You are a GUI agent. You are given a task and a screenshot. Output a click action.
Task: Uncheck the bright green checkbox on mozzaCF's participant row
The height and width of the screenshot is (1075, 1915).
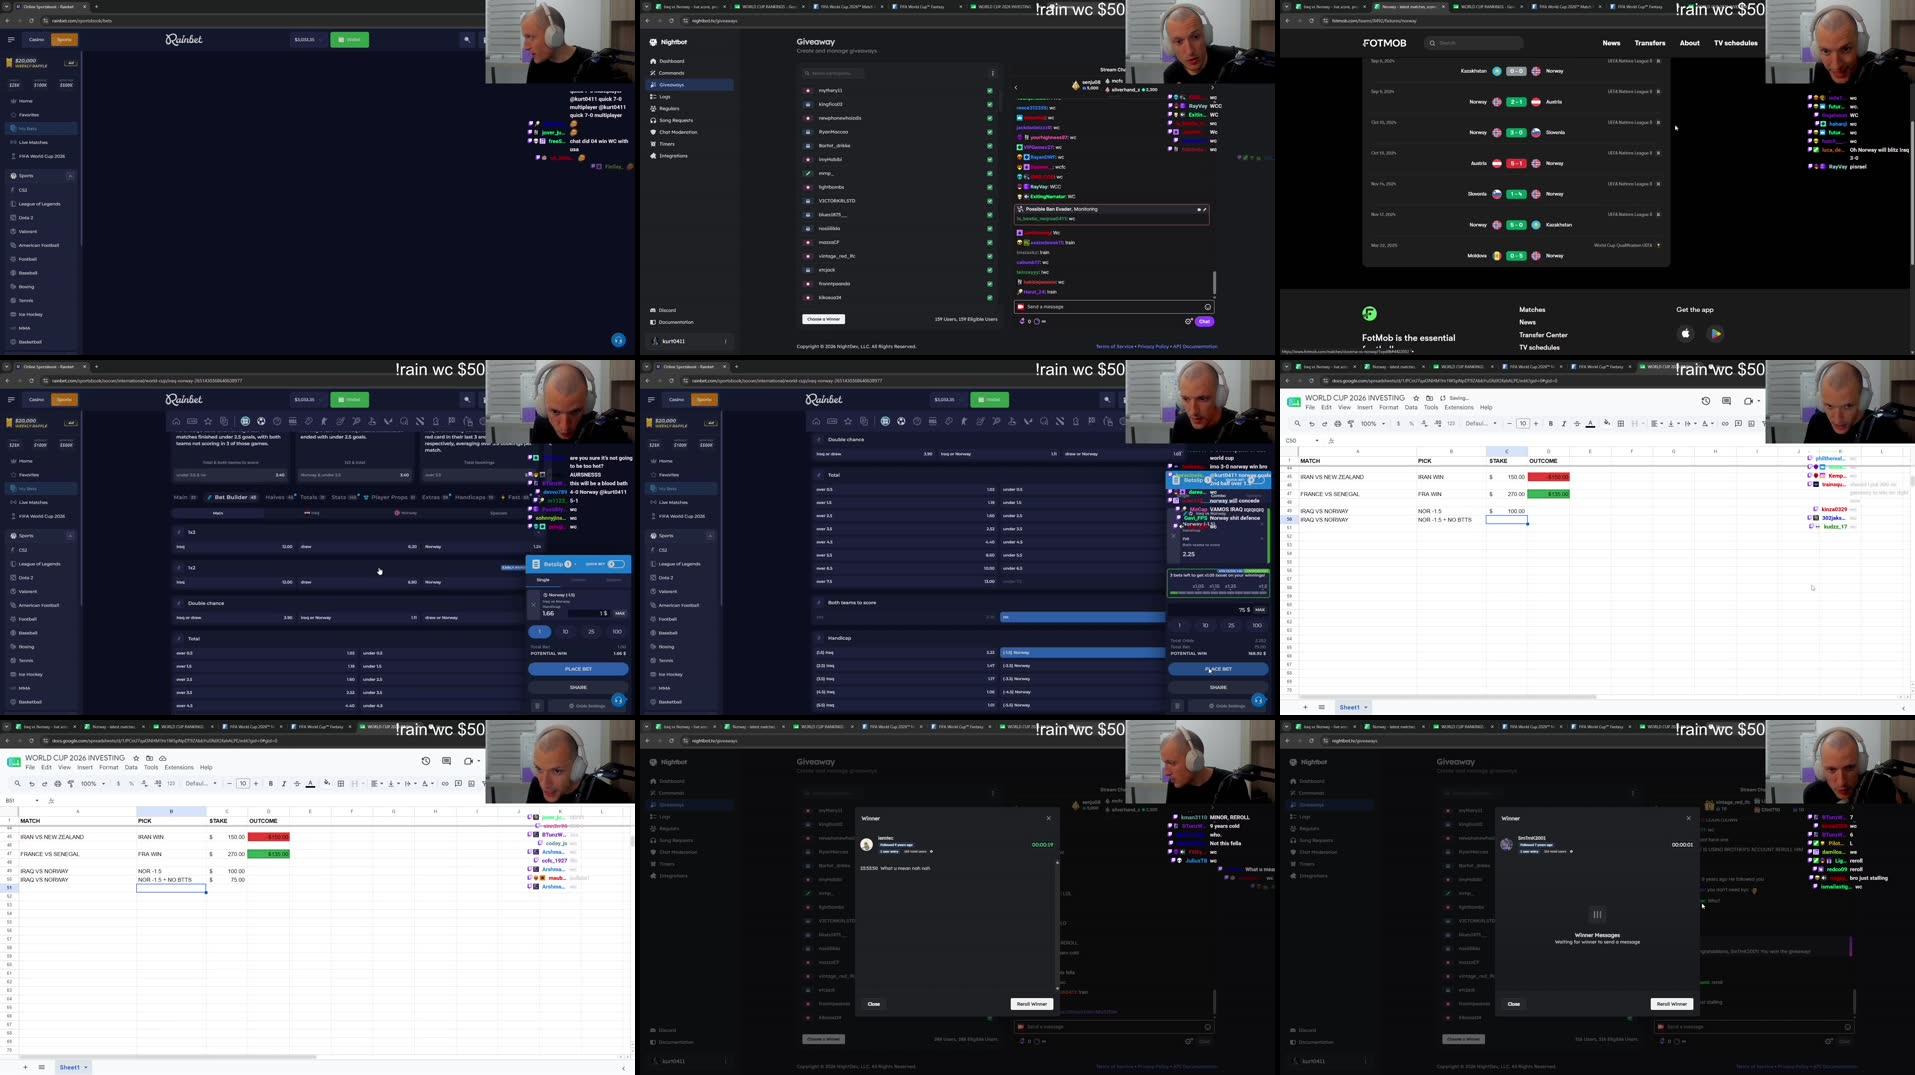(990, 242)
